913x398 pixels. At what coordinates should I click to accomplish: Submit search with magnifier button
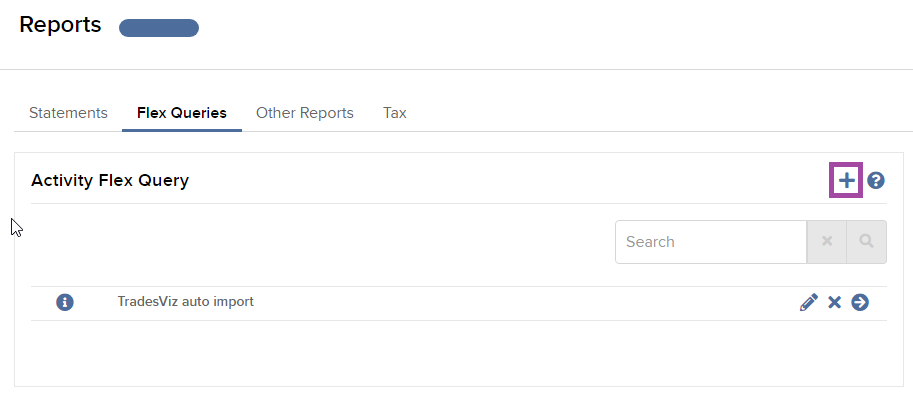coord(866,241)
